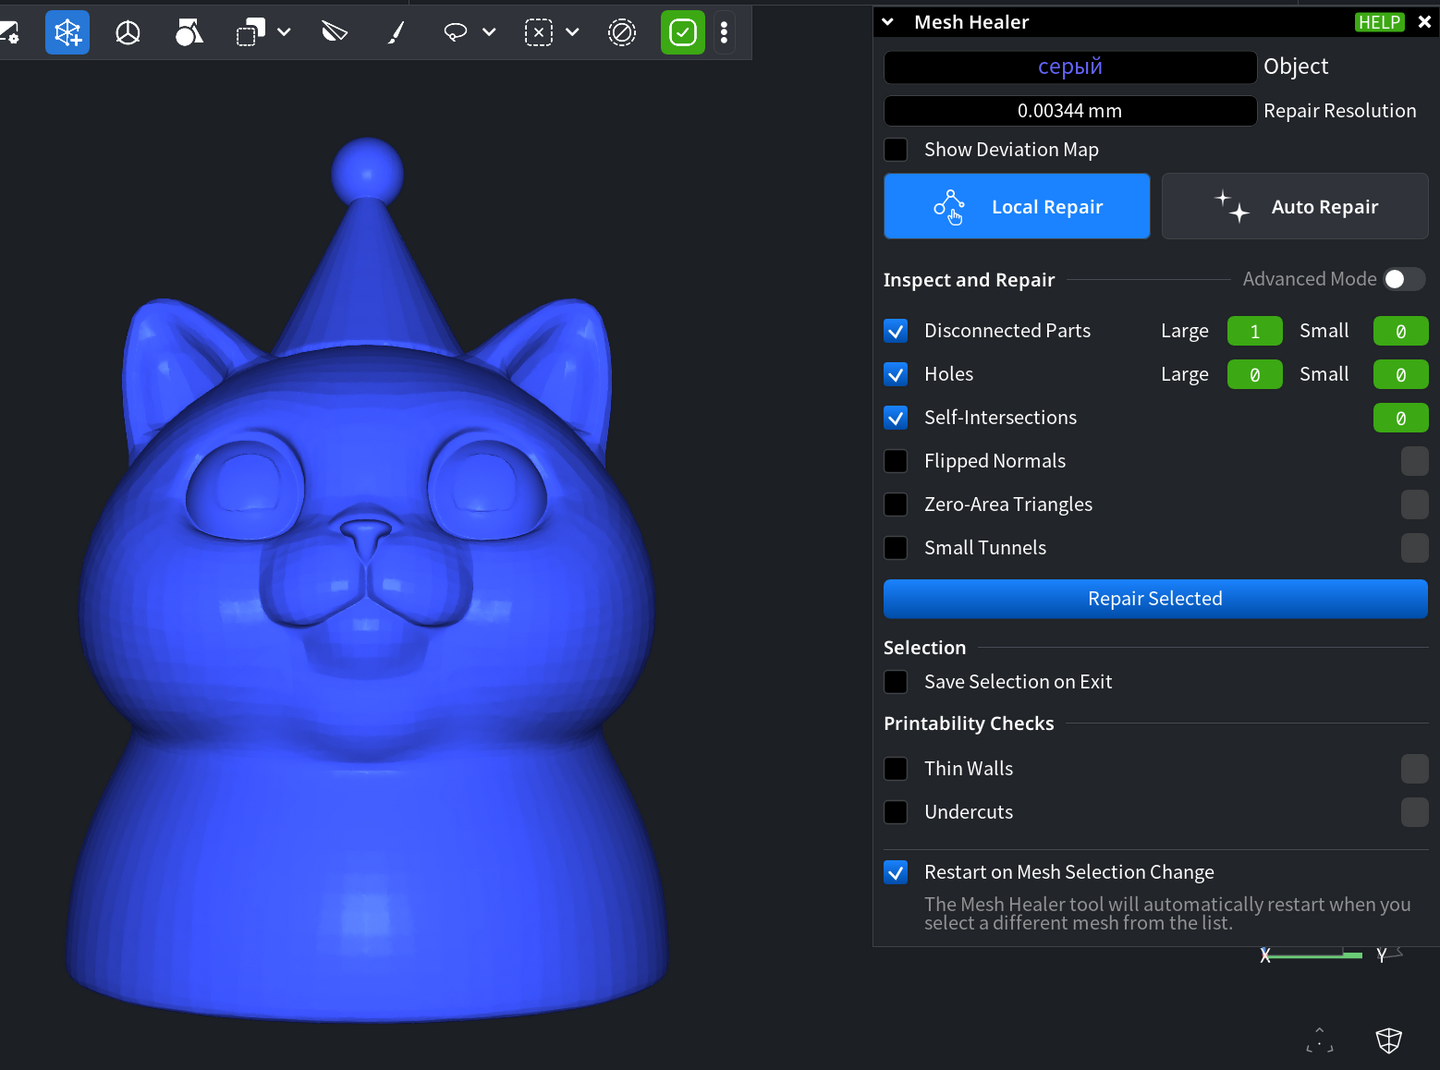1440x1070 pixels.
Task: Switch to Local Repair mode
Action: (x=1016, y=207)
